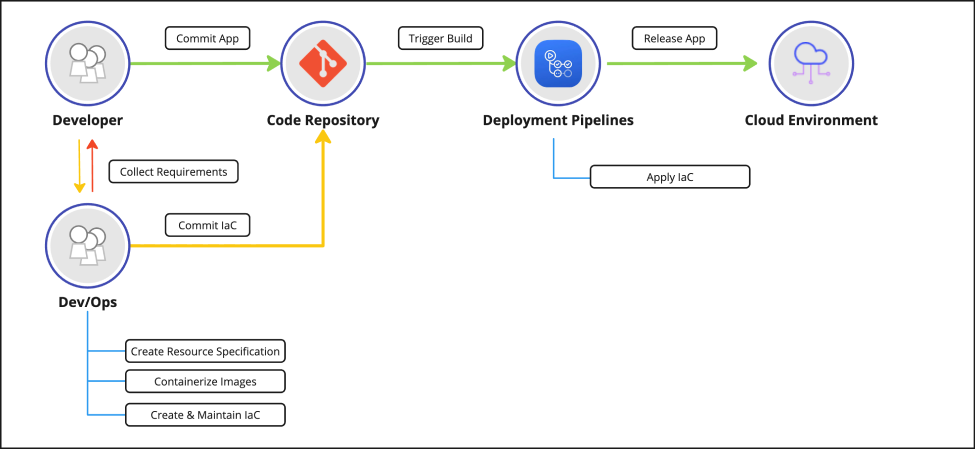975x449 pixels.
Task: Open the Deployment Pipelines icon
Action: (x=557, y=63)
